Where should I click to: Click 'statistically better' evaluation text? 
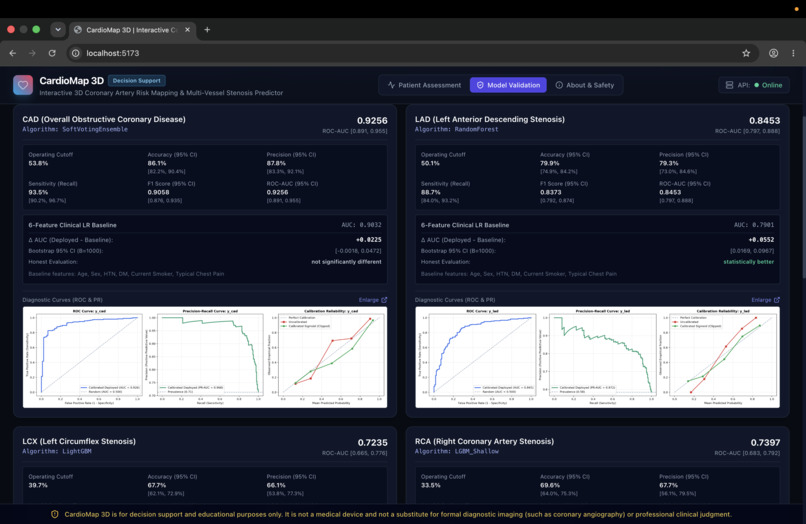[x=748, y=262]
